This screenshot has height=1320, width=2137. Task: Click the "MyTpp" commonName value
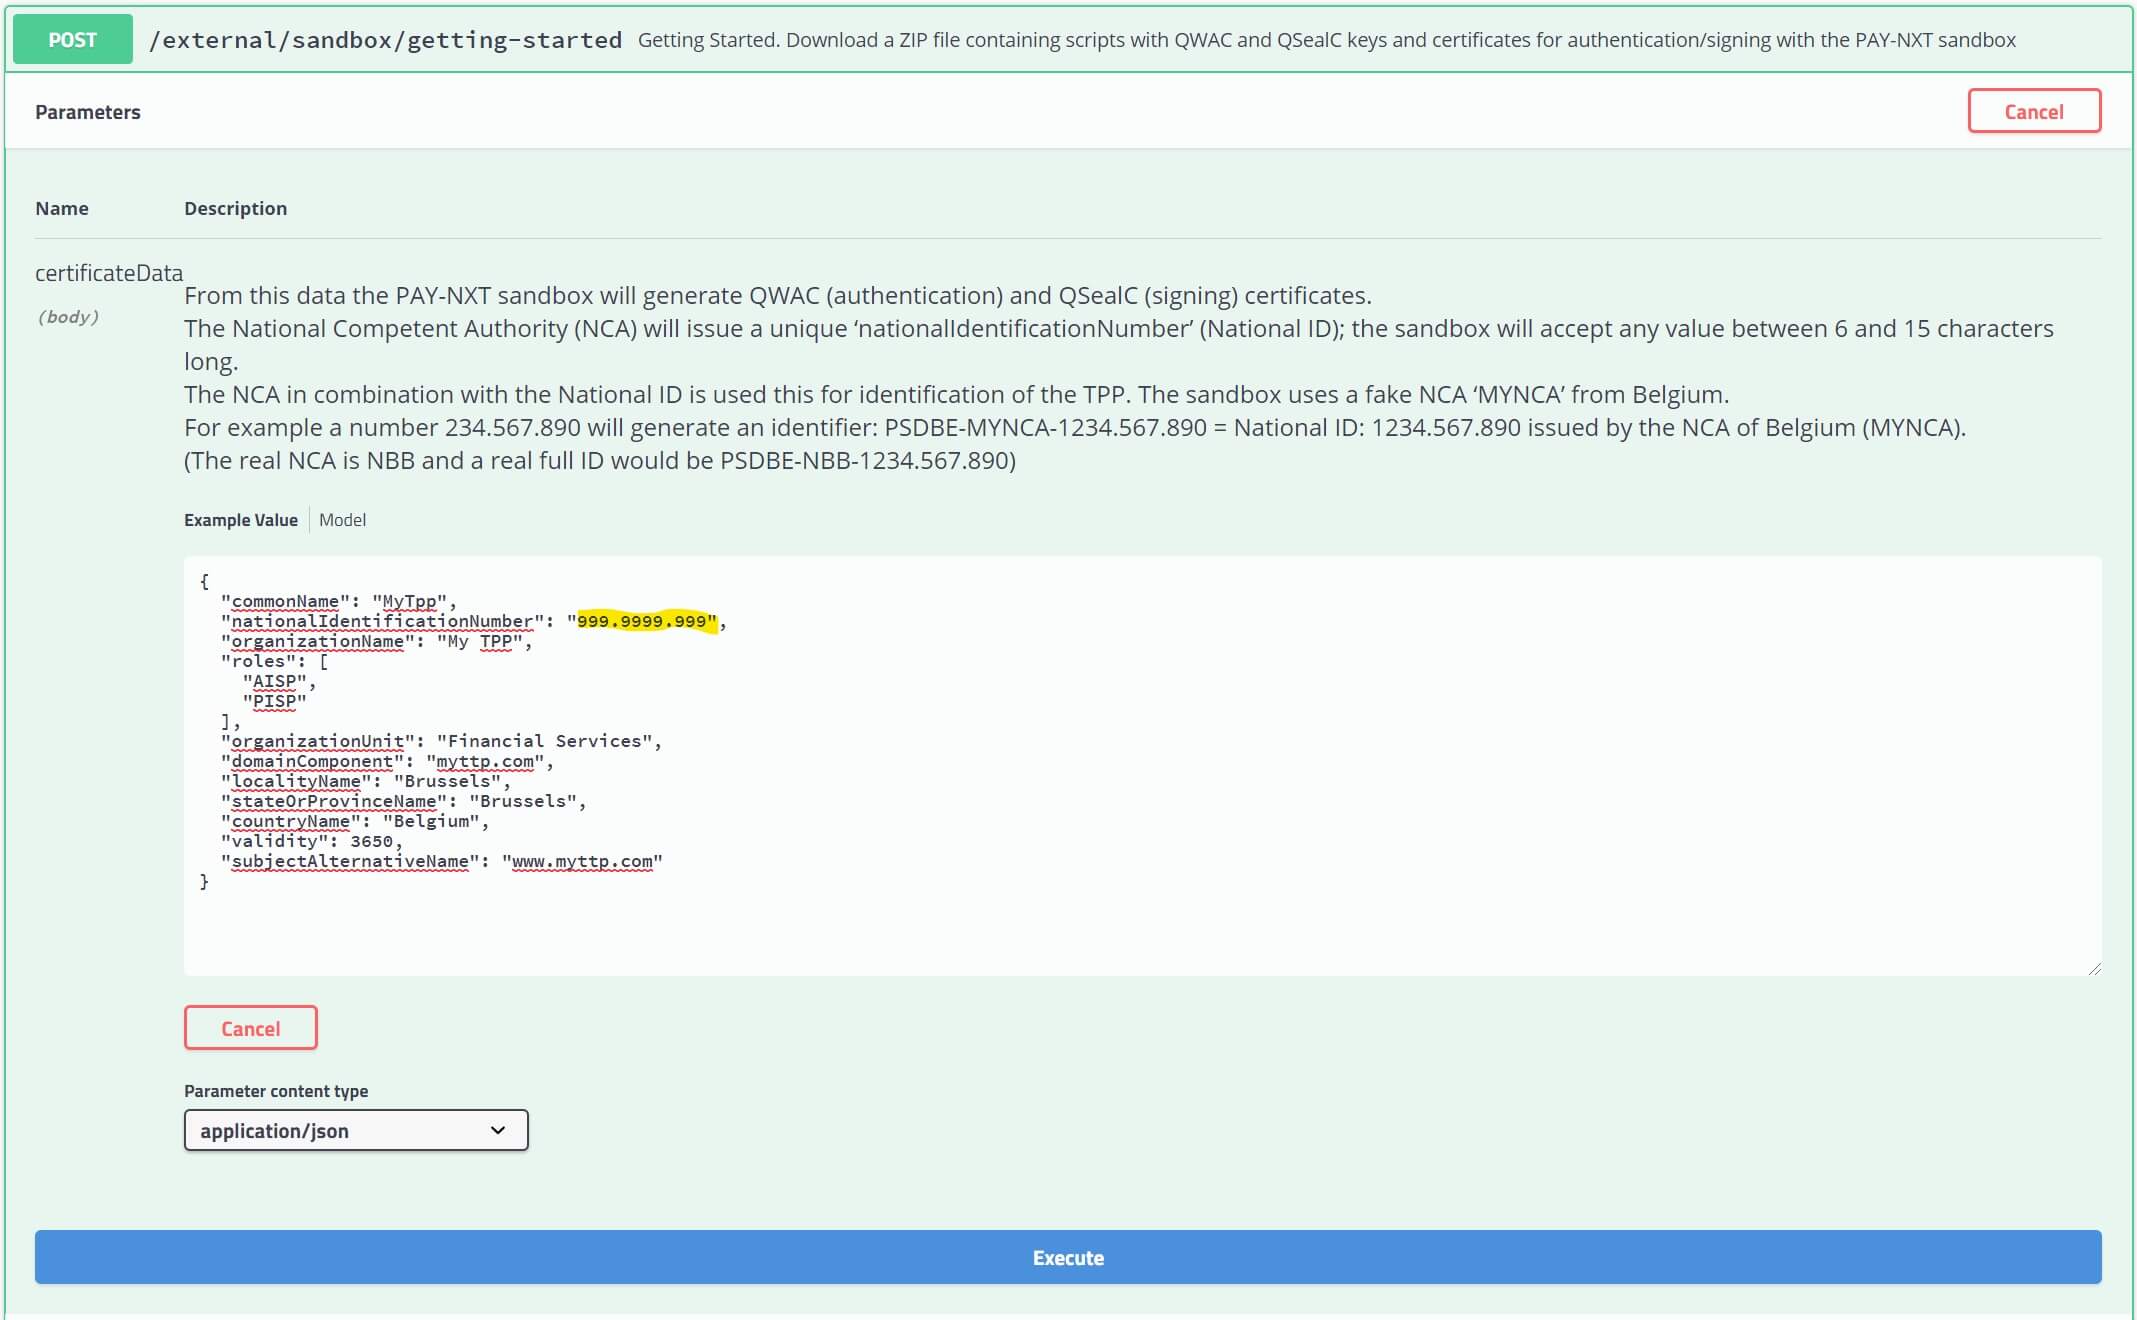pyautogui.click(x=410, y=601)
